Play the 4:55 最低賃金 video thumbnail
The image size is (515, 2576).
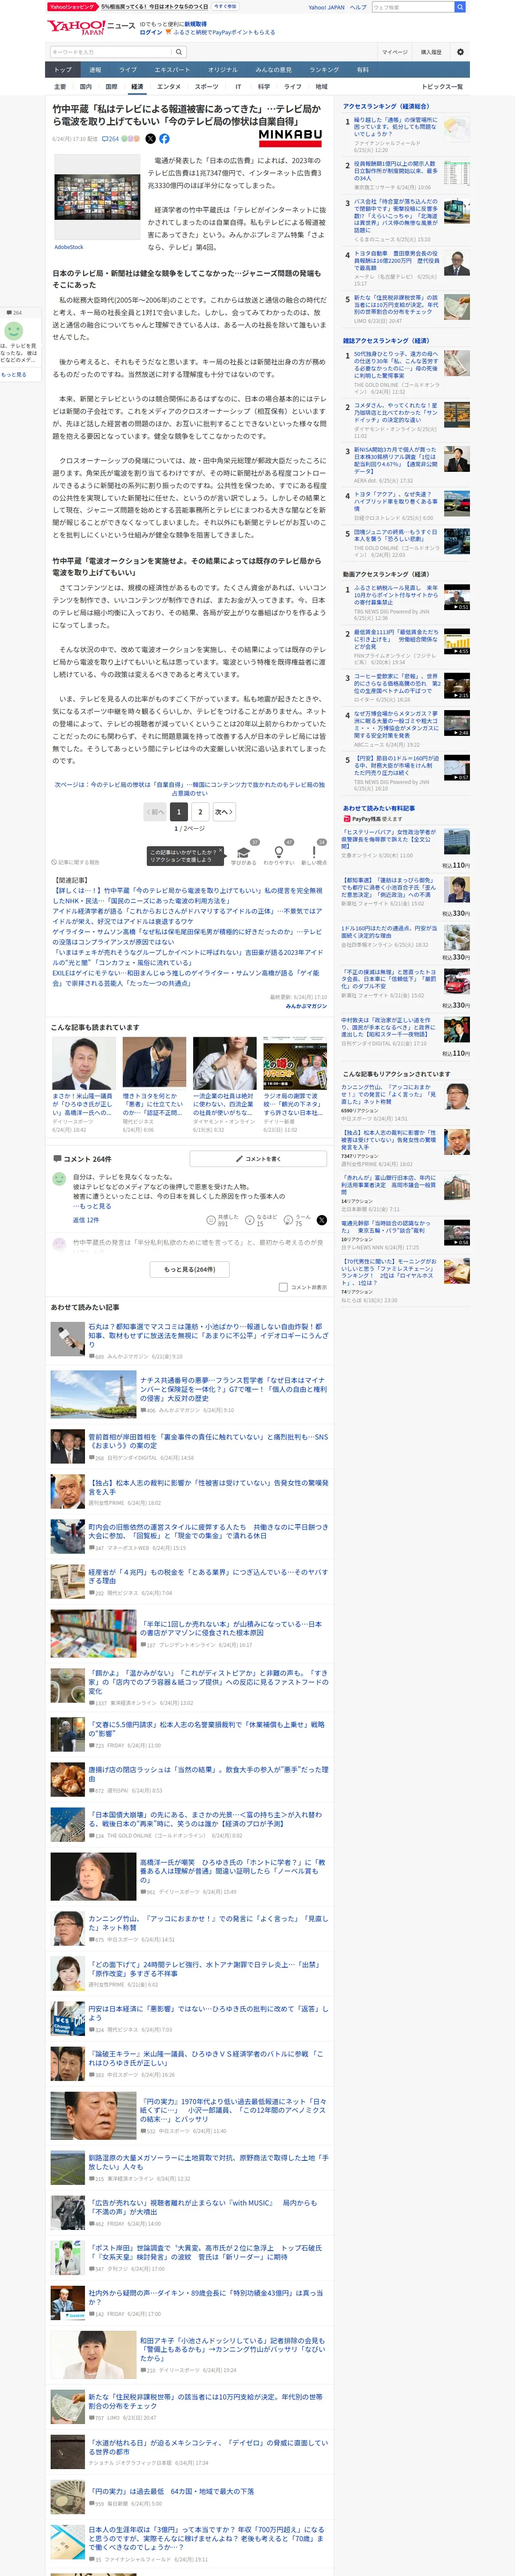(457, 641)
